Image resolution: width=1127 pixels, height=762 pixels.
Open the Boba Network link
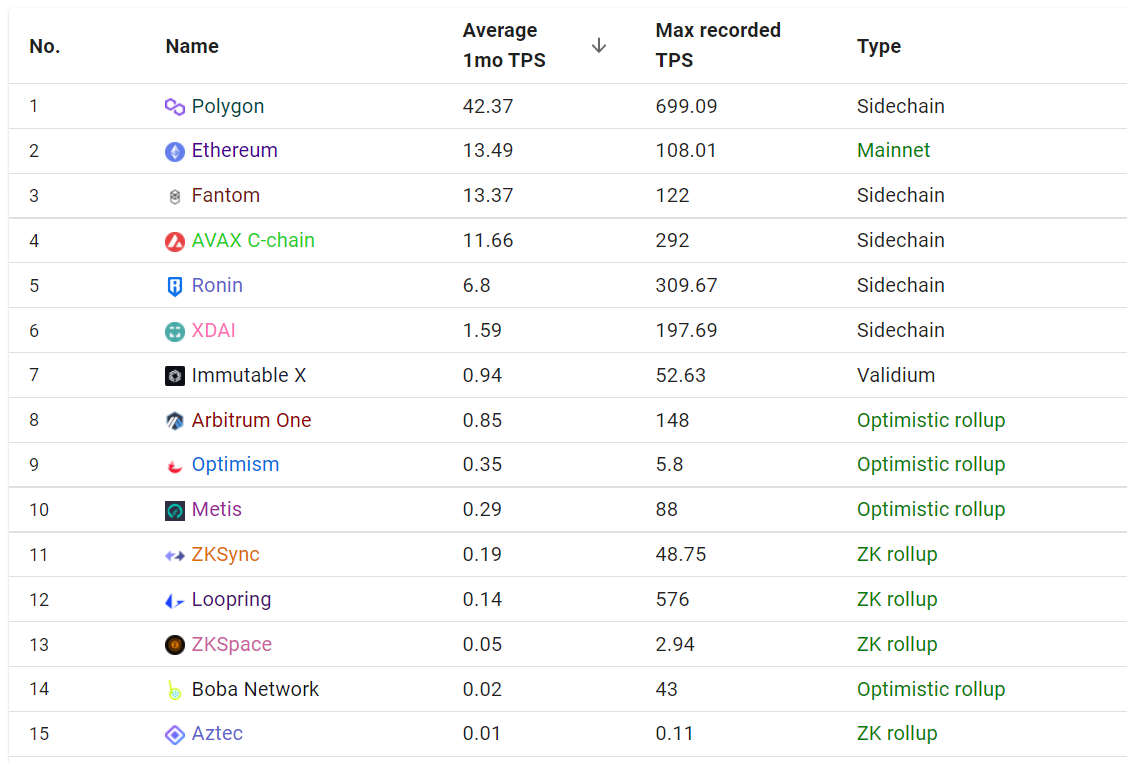click(255, 690)
